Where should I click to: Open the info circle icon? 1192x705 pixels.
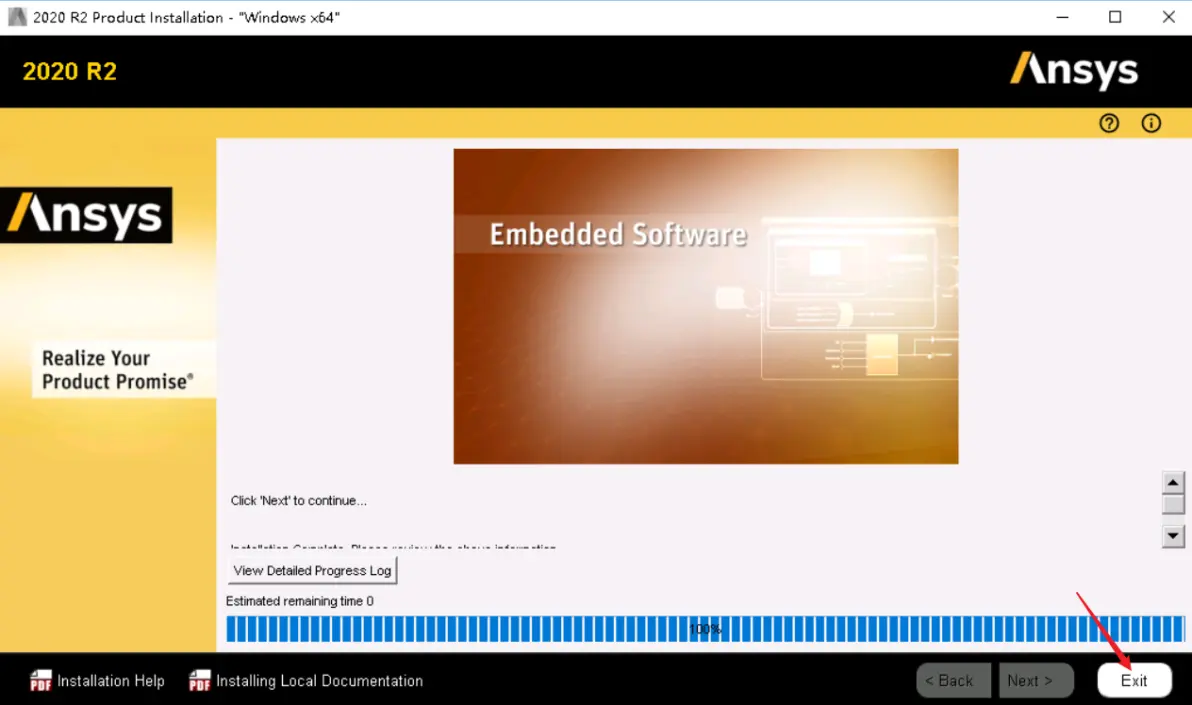(1151, 123)
